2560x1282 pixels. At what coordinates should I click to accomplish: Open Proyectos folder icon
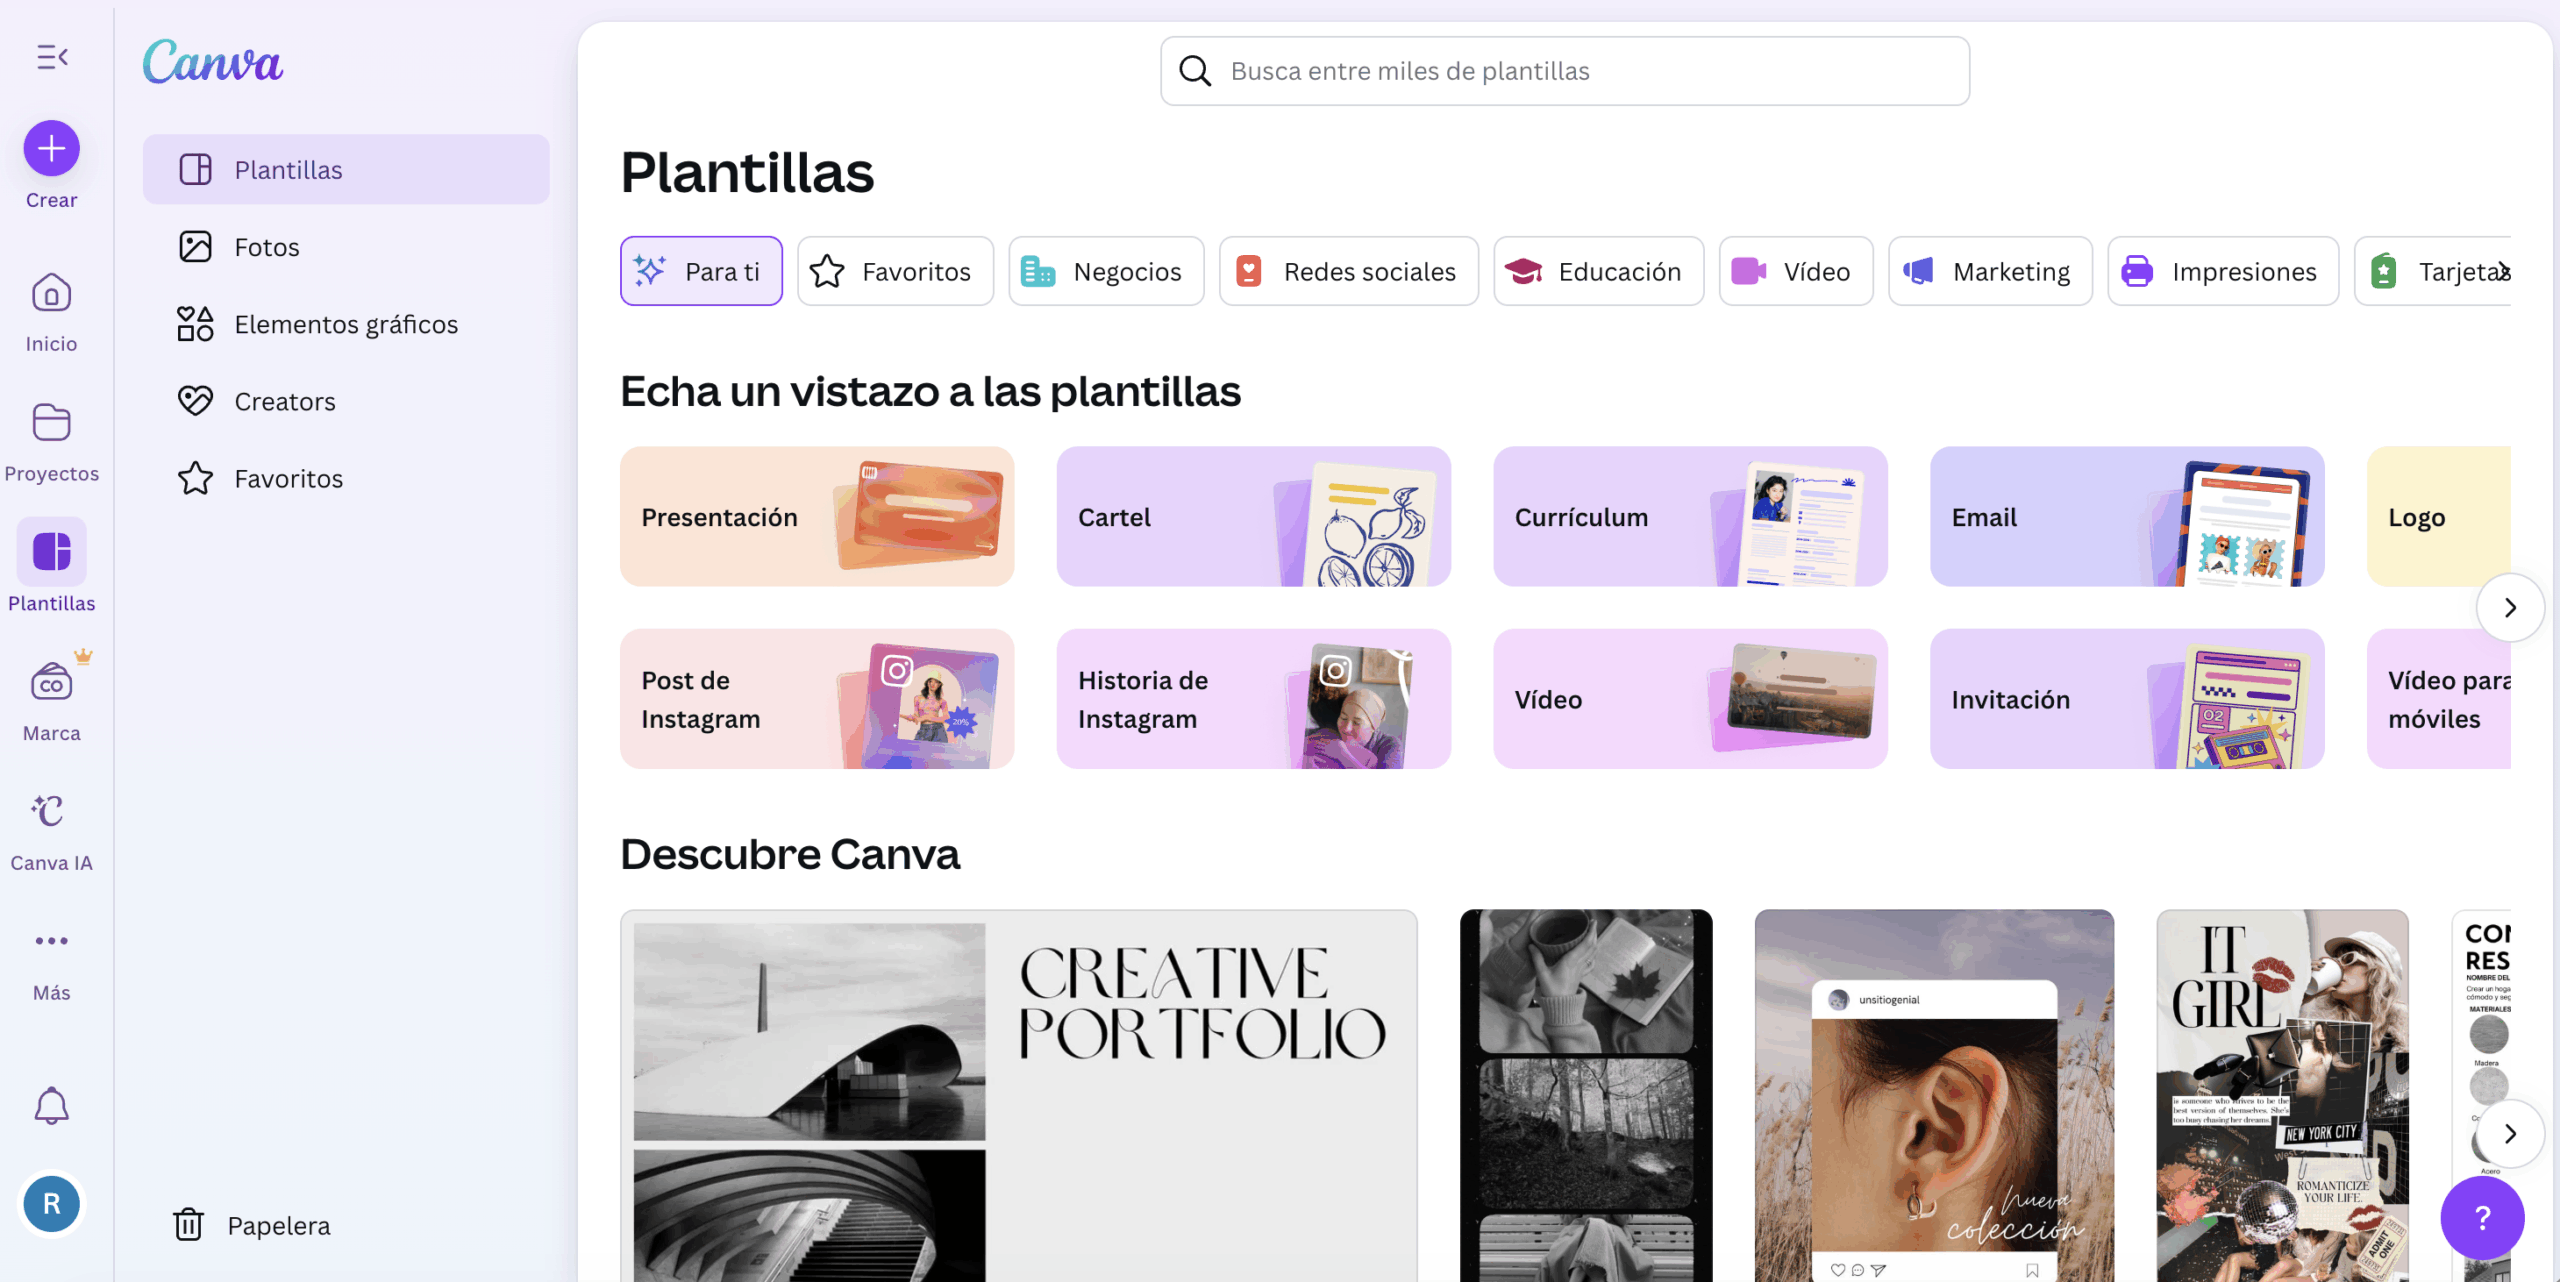tap(52, 423)
